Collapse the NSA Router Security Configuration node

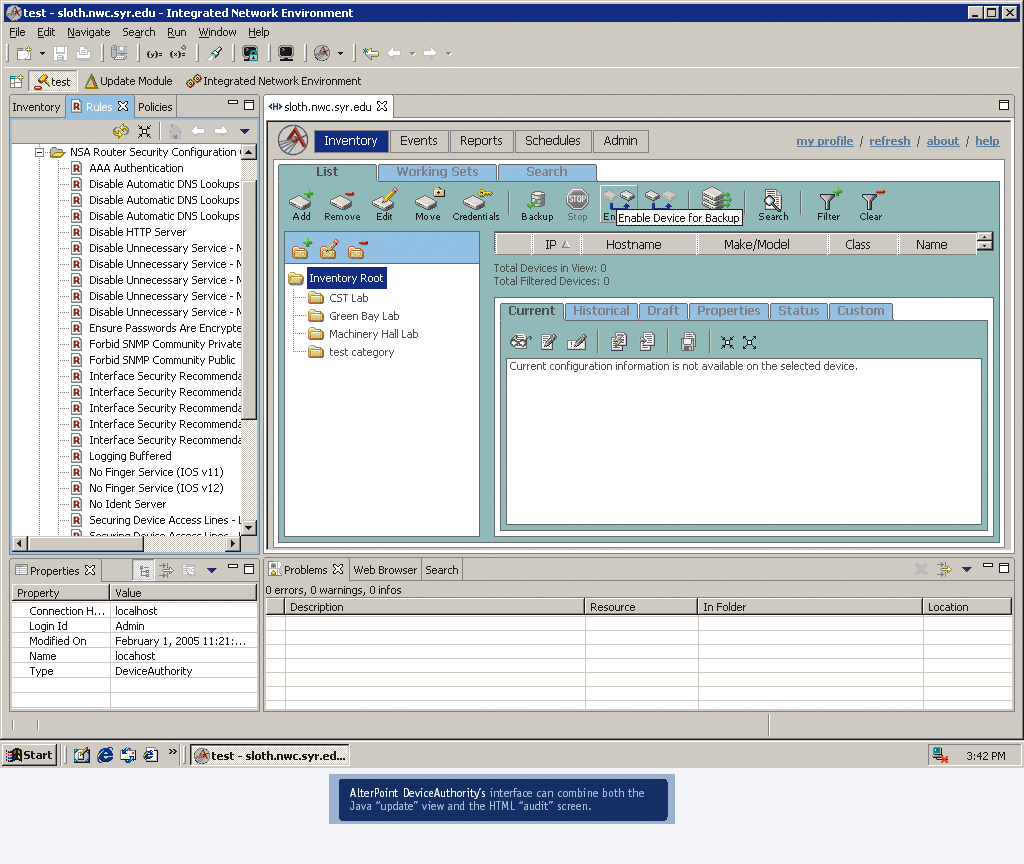[x=40, y=152]
